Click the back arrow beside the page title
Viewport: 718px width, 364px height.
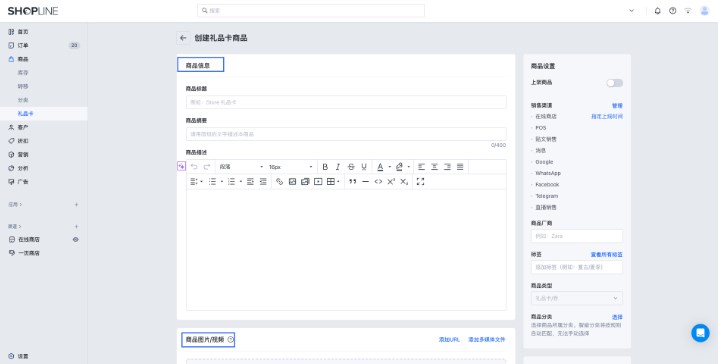(183, 38)
